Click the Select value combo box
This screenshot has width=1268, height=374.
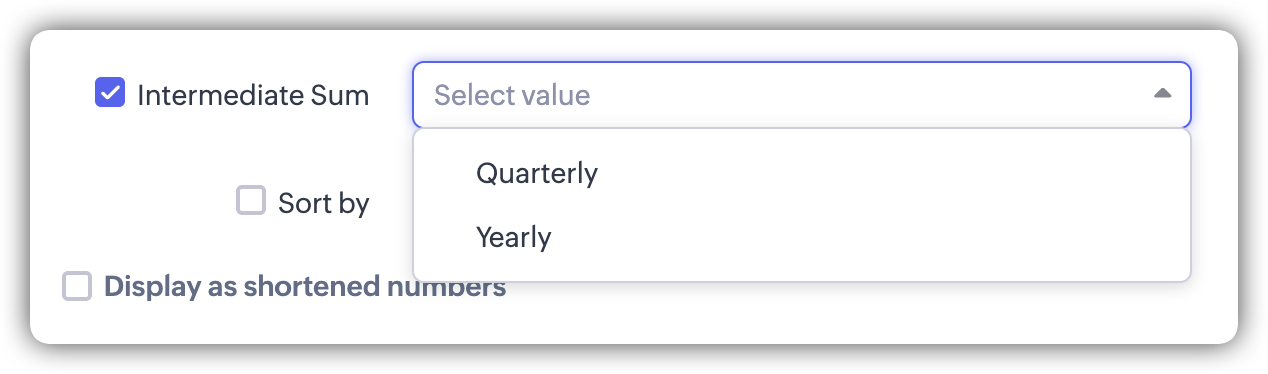pyautogui.click(x=801, y=95)
